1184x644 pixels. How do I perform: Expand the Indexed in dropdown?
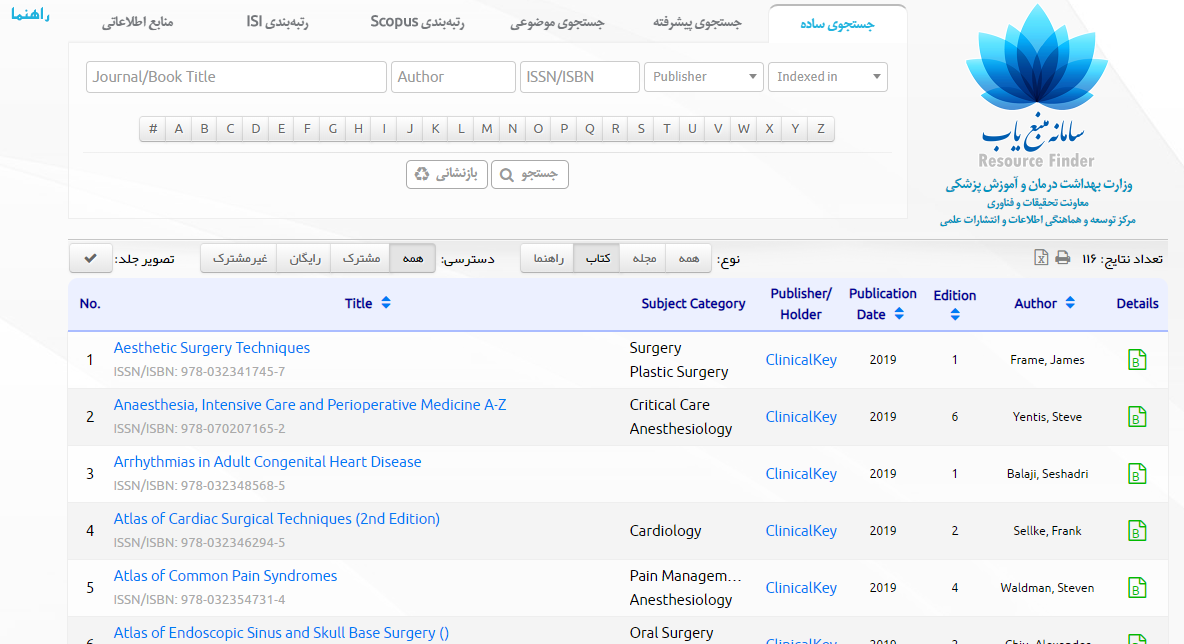coord(827,77)
